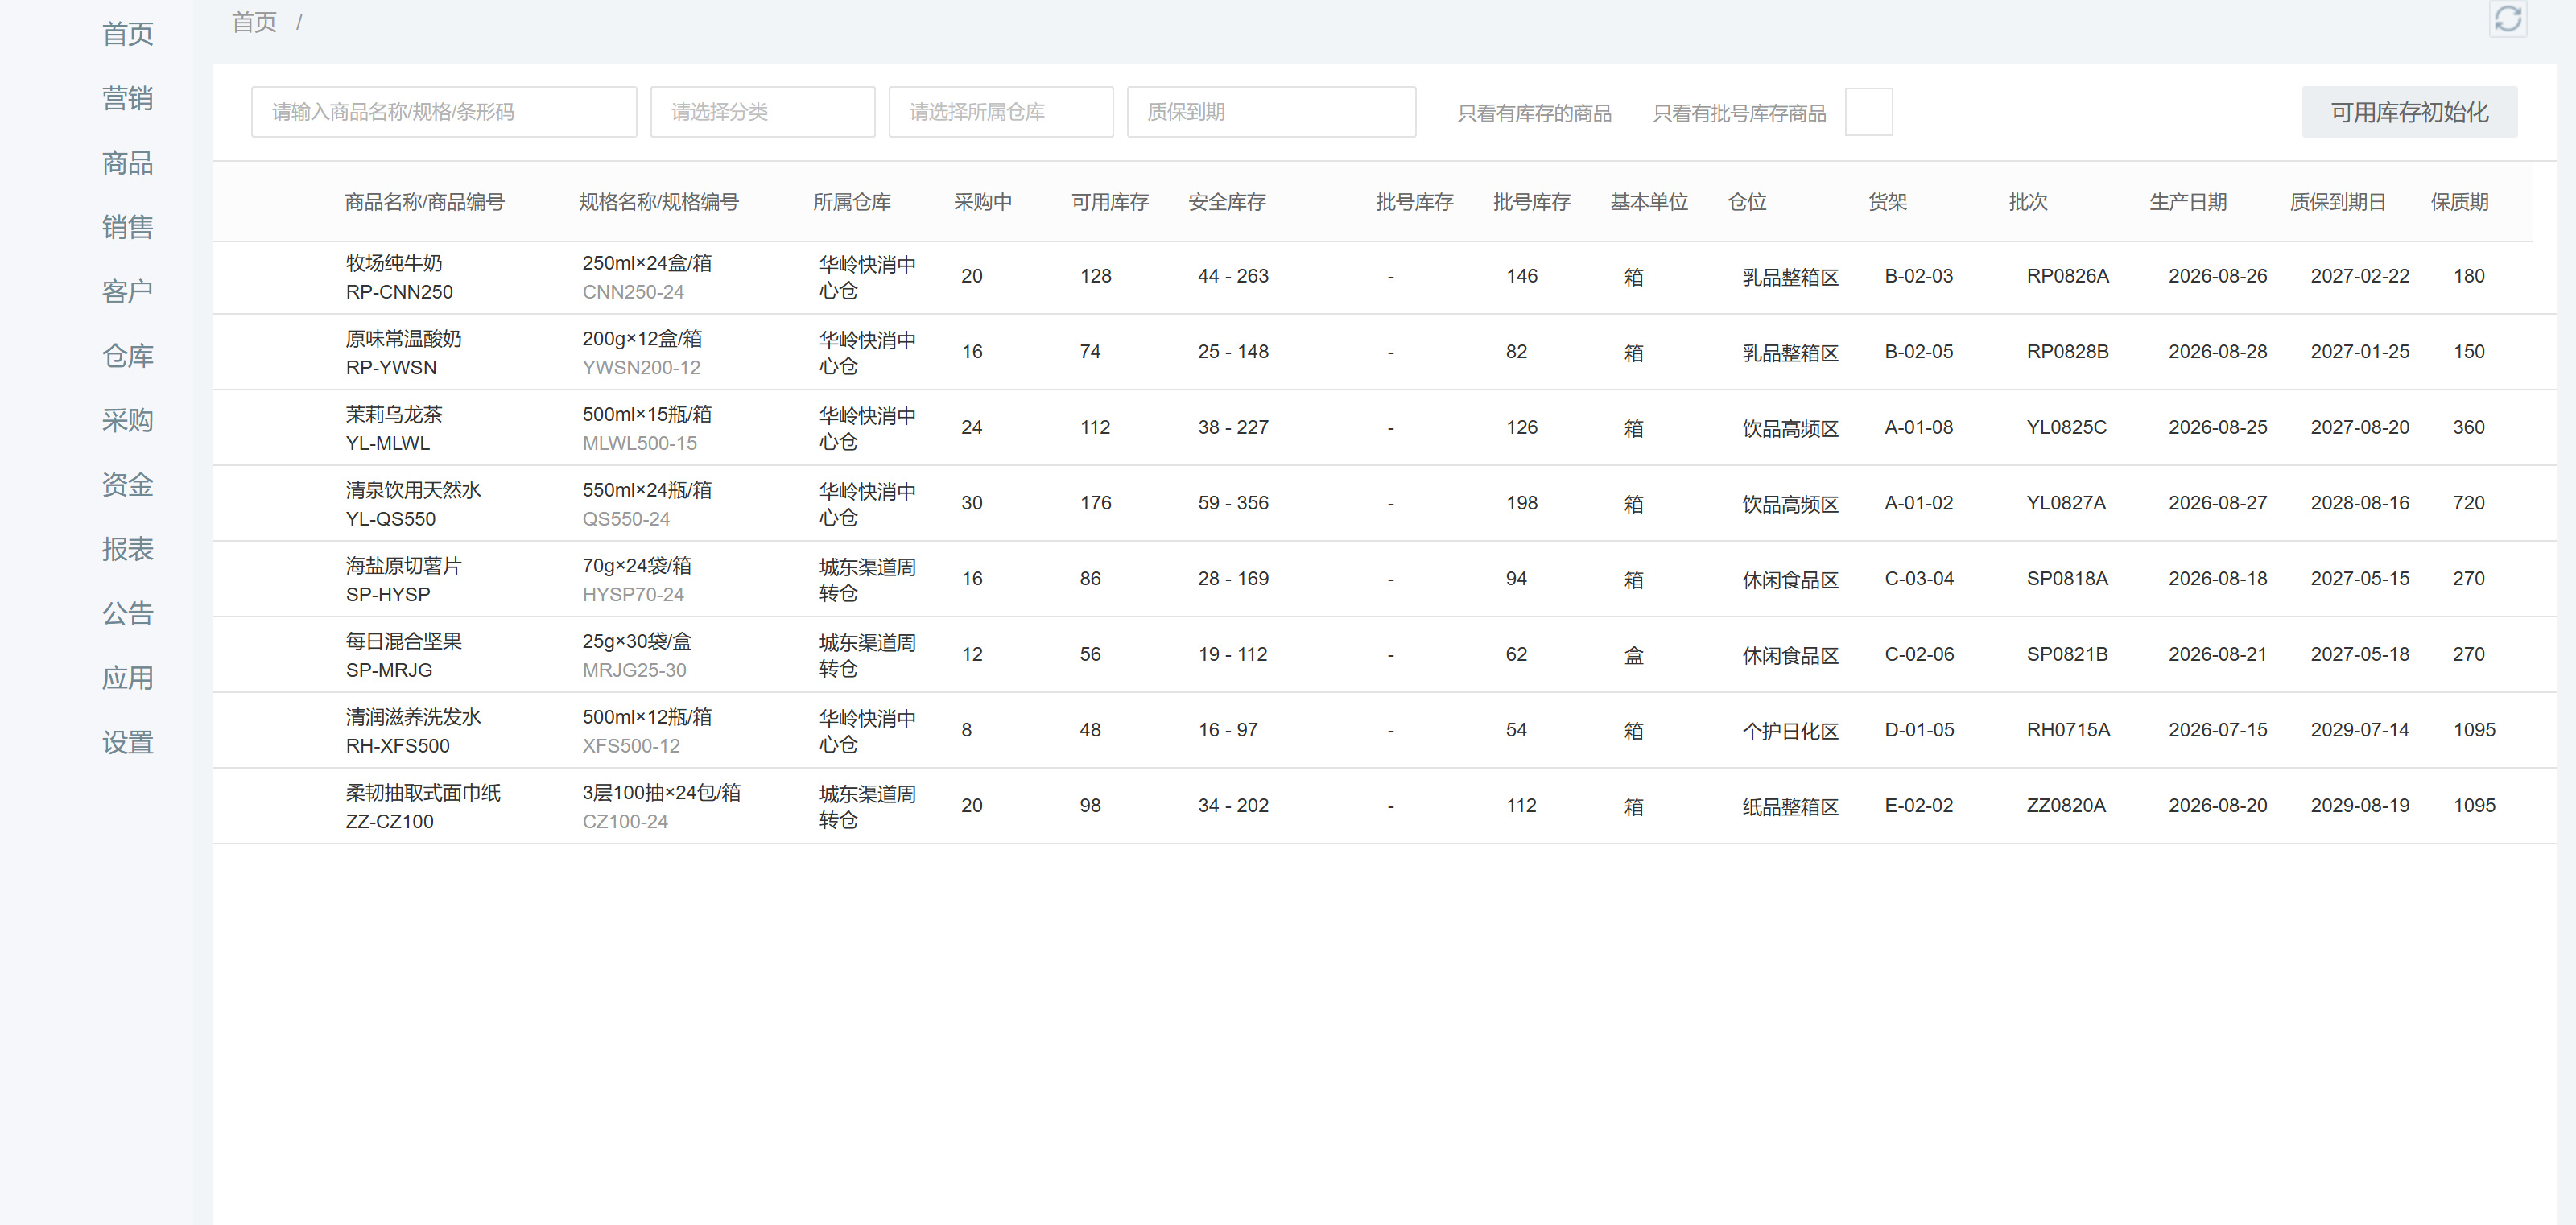Click the 可用库存 column header
The image size is (2576, 1225).
1110,202
